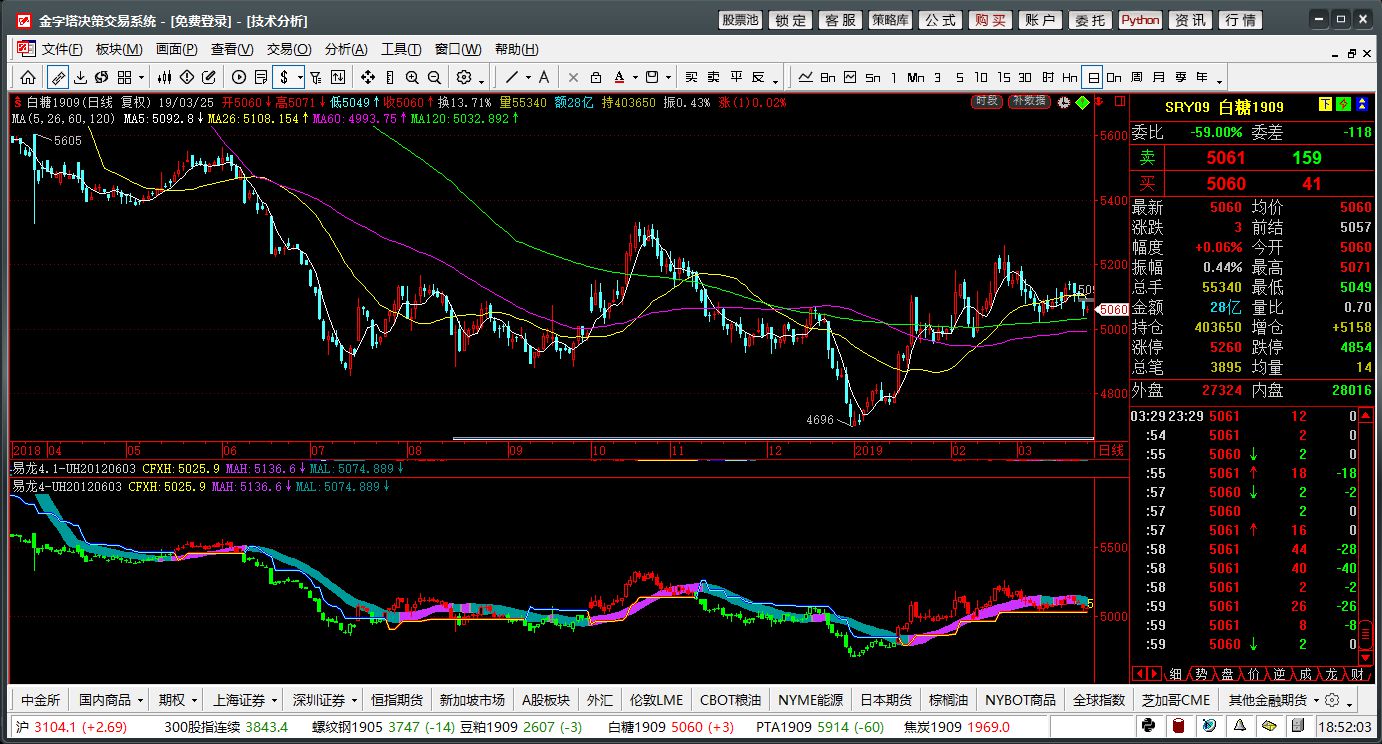The height and width of the screenshot is (744, 1382).
Task: Switch to the time-share line chart icon
Action: click(805, 77)
